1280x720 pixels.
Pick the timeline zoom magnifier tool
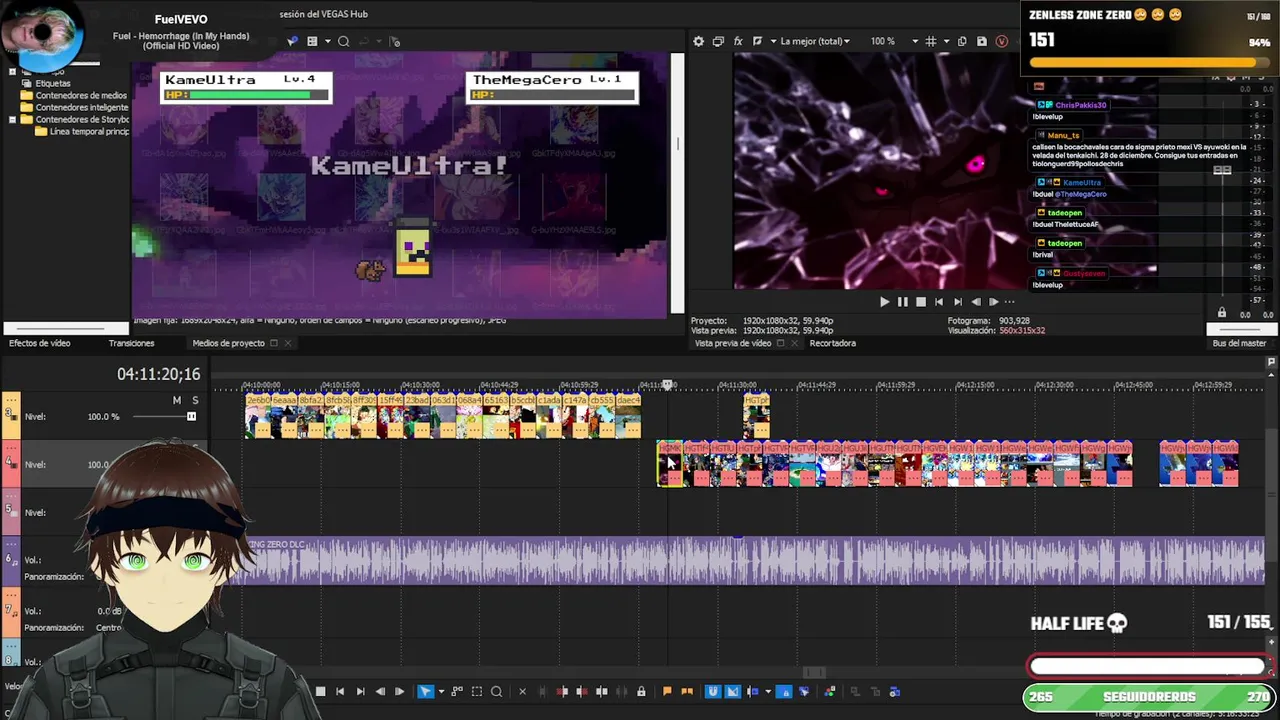[x=496, y=691]
